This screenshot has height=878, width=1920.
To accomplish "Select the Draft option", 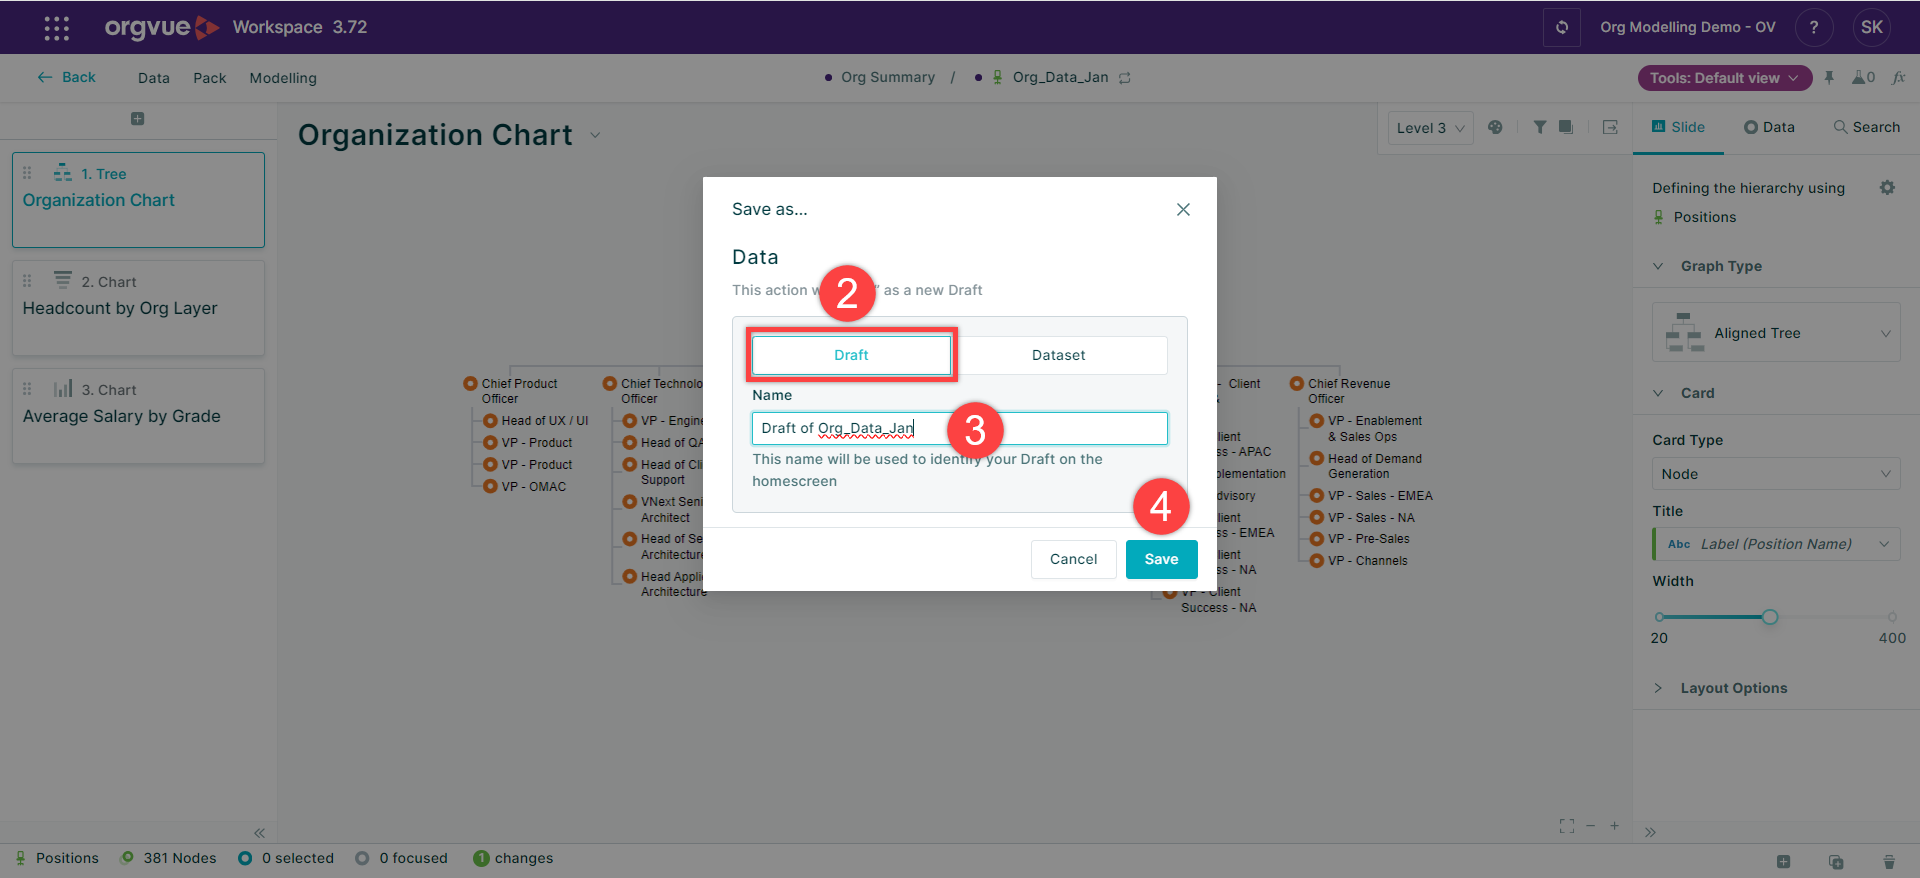I will point(851,355).
